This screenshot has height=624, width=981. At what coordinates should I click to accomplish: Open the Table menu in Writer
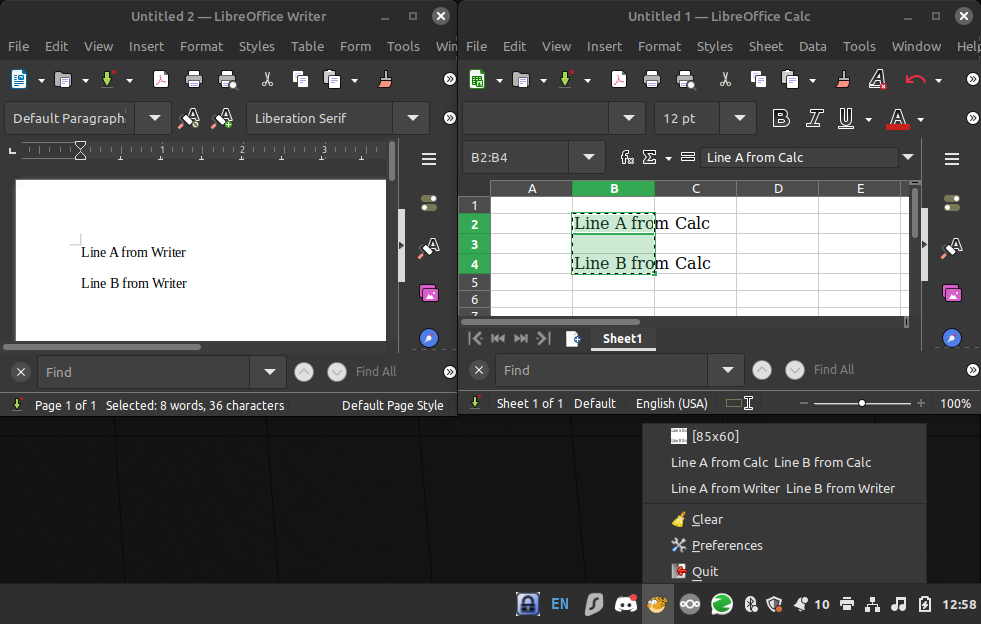coord(307,46)
